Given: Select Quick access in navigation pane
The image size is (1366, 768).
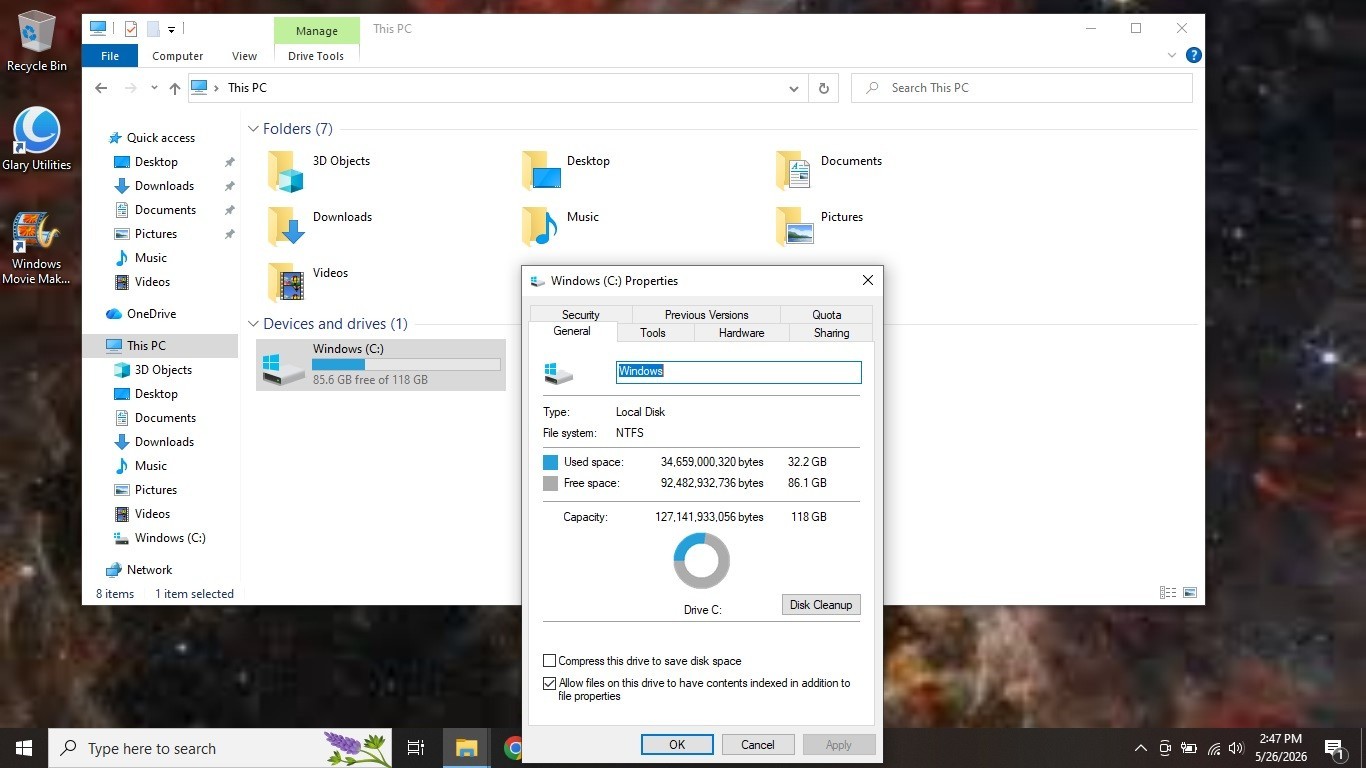Looking at the screenshot, I should coord(160,138).
